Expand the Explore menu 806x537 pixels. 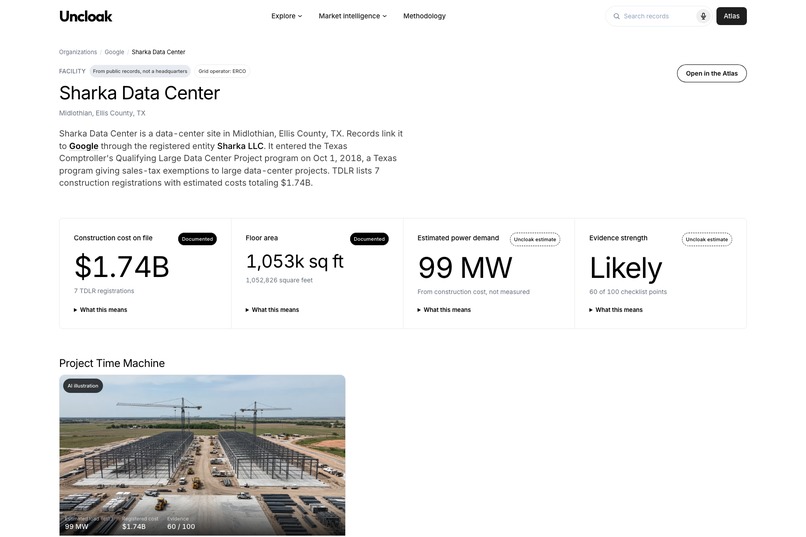point(286,16)
